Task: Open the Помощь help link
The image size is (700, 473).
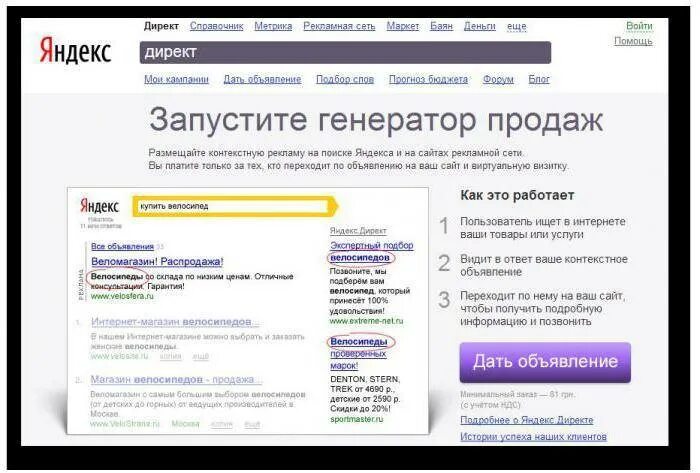Action: 633,41
